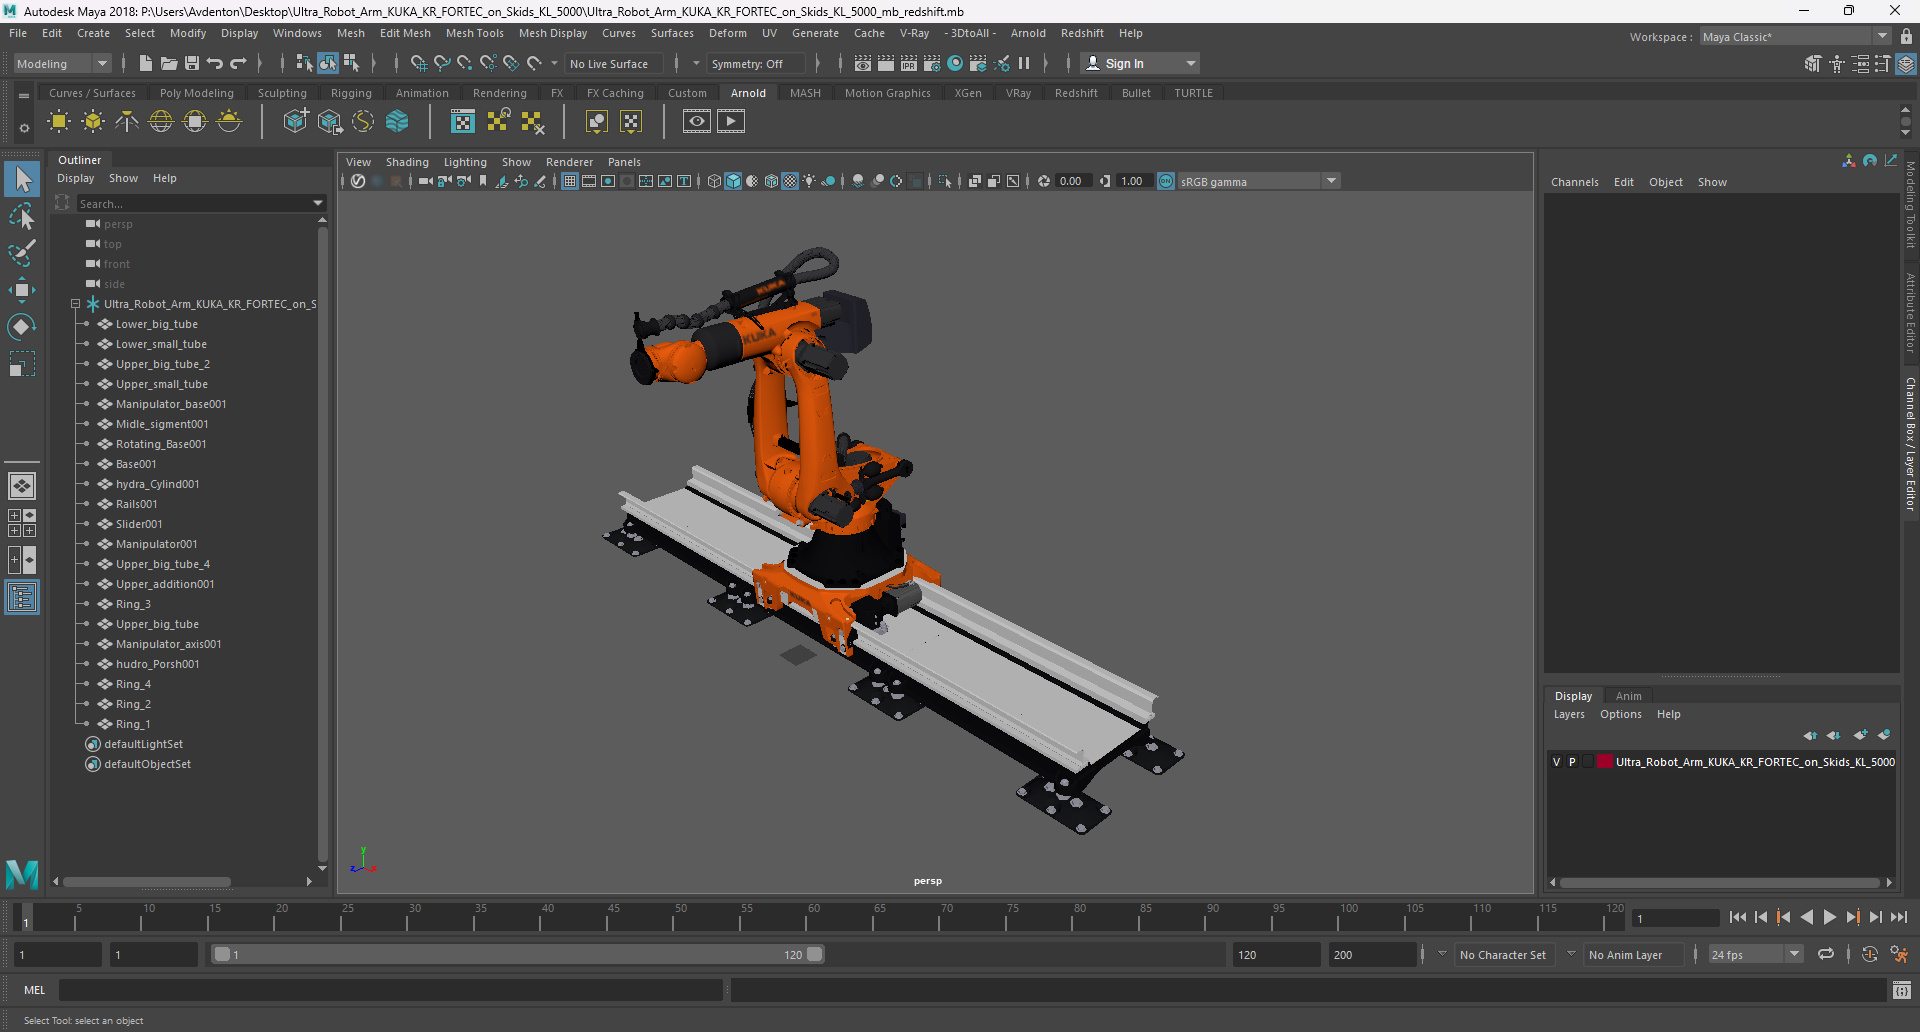
Task: Switch to the Rigging shelf tab
Action: [x=351, y=93]
